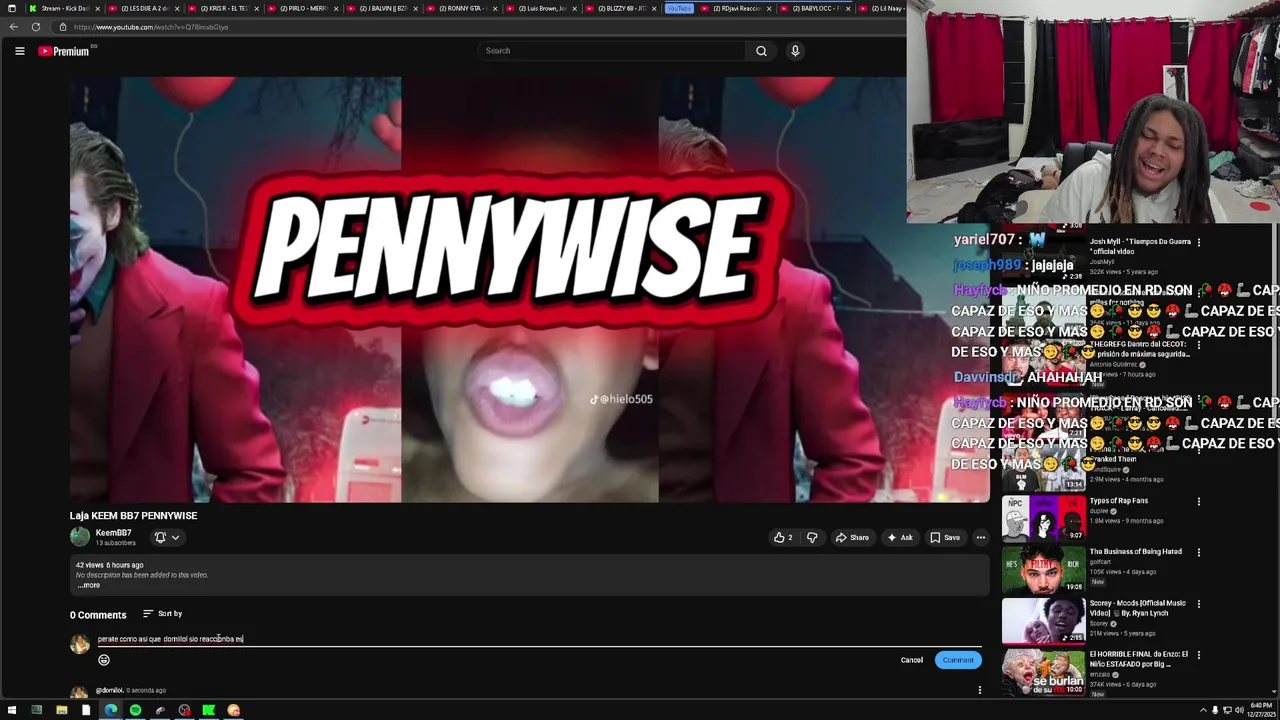Viewport: 1280px width, 720px height.
Task: Open the El HORRIBLE FINAL de Enzo thumbnail
Action: coord(1043,672)
